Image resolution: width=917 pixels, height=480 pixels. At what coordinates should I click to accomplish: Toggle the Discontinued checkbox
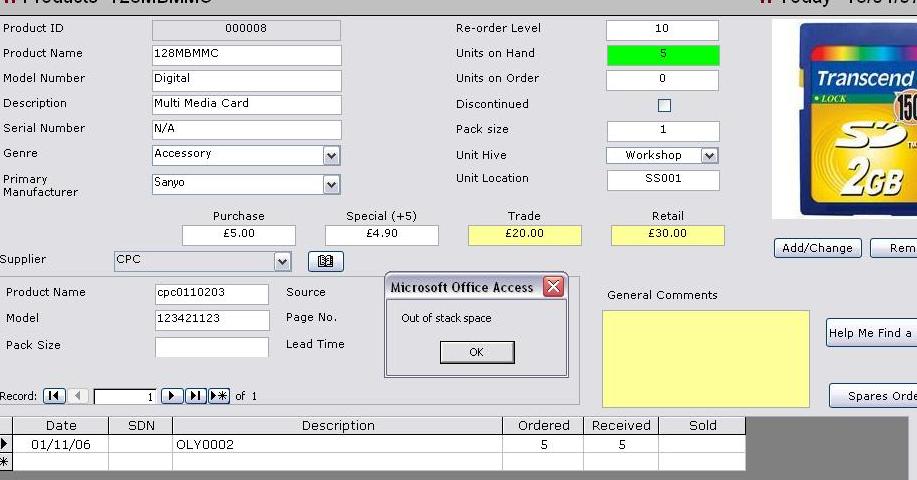(664, 105)
